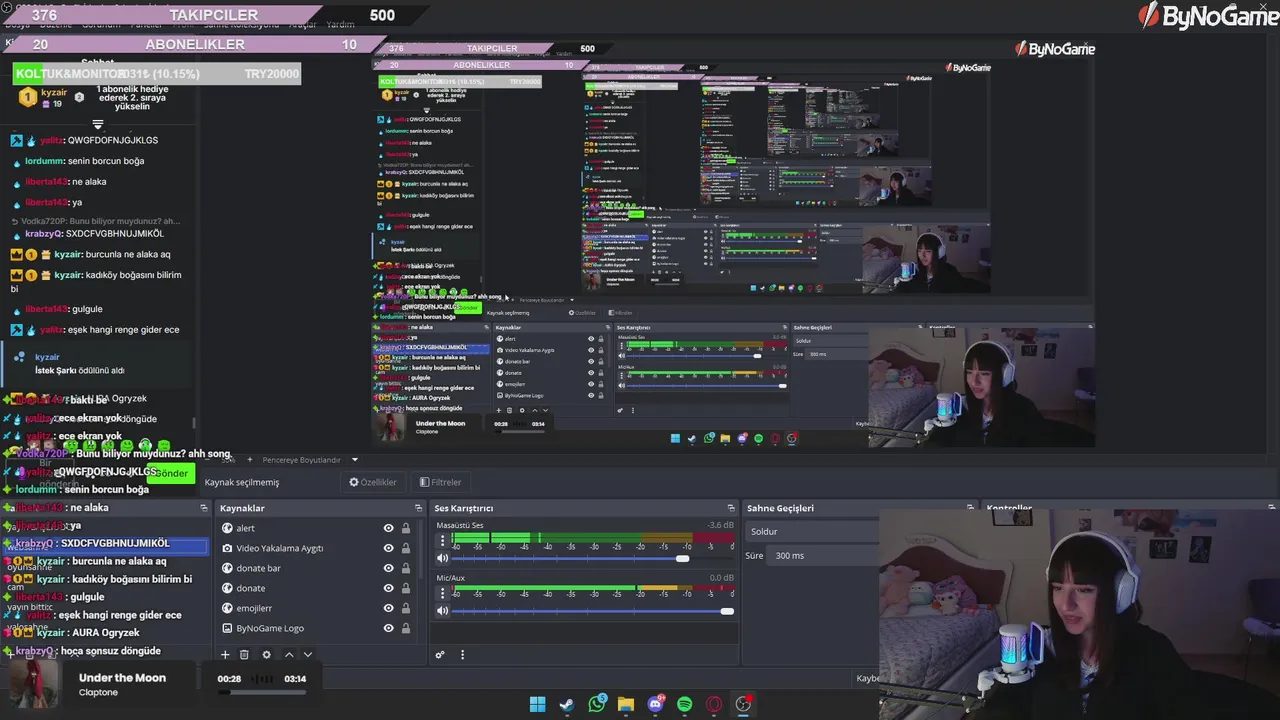The image size is (1280, 720).
Task: Click the image icon of ByNoGame Logo
Action: pyautogui.click(x=227, y=628)
